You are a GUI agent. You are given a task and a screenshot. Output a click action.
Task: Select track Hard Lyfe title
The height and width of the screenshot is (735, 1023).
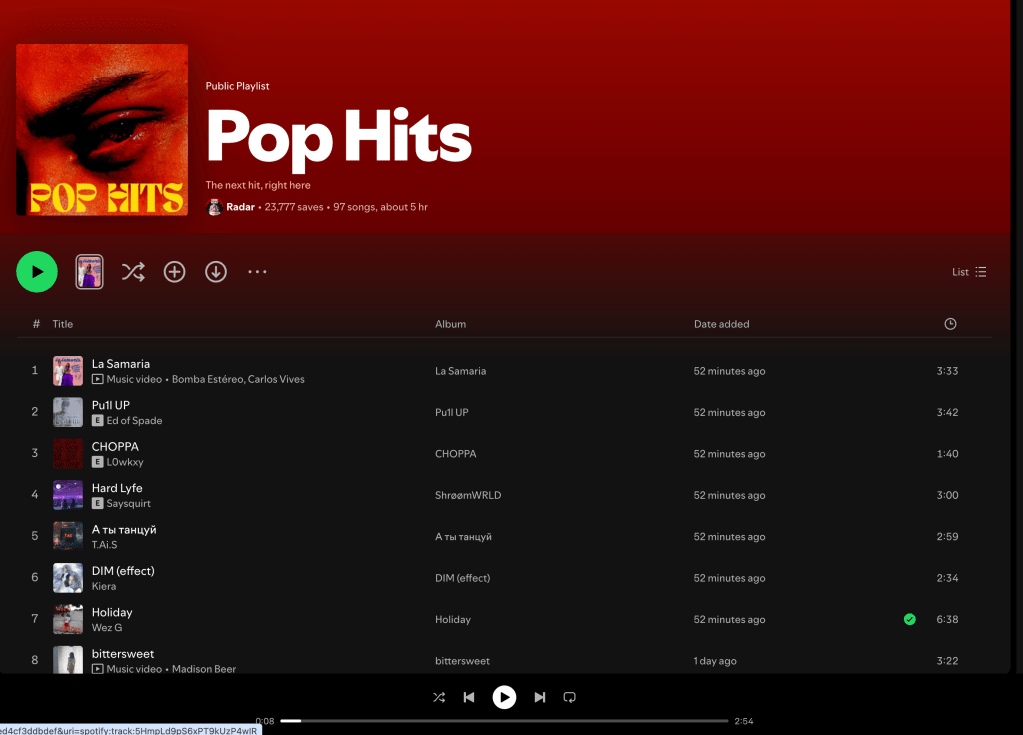pyautogui.click(x=117, y=488)
